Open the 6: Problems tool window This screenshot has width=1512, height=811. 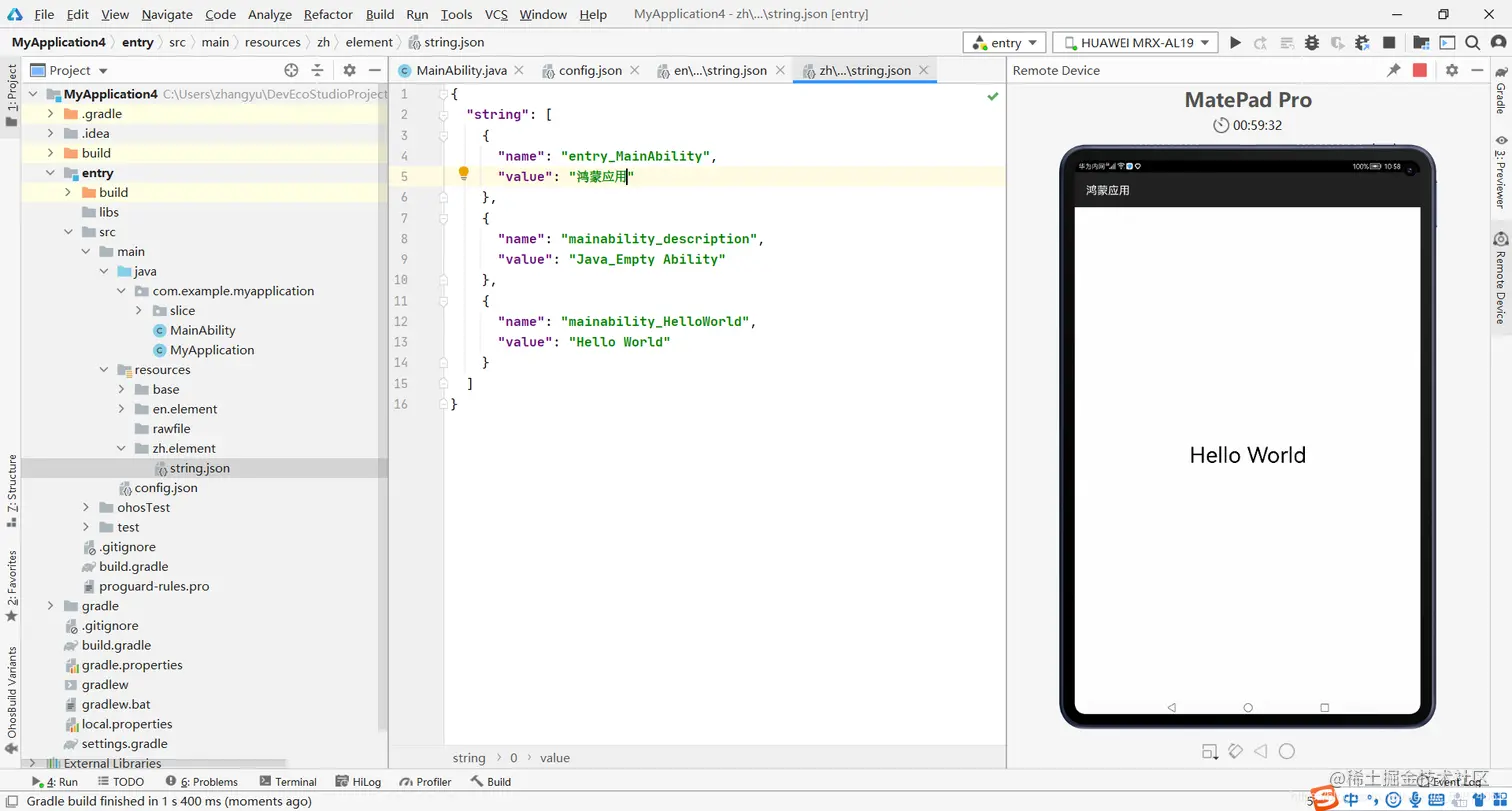202,781
